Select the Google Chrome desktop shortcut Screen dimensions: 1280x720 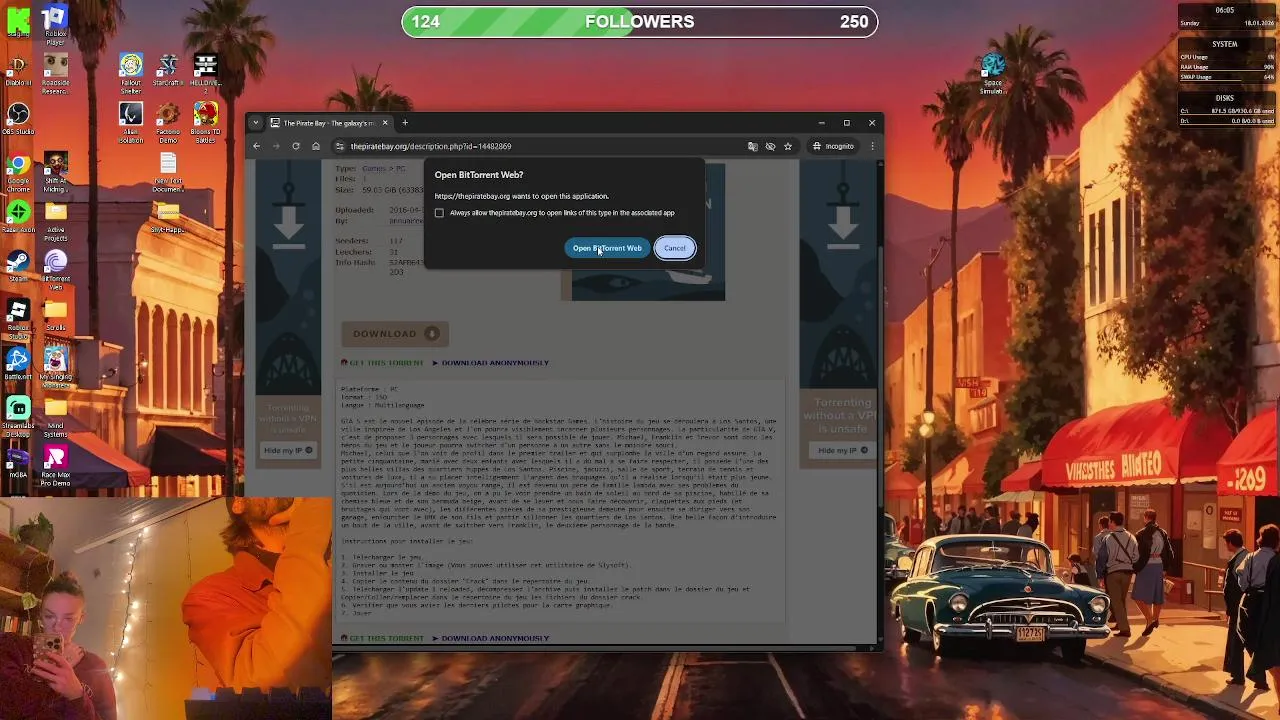18,172
